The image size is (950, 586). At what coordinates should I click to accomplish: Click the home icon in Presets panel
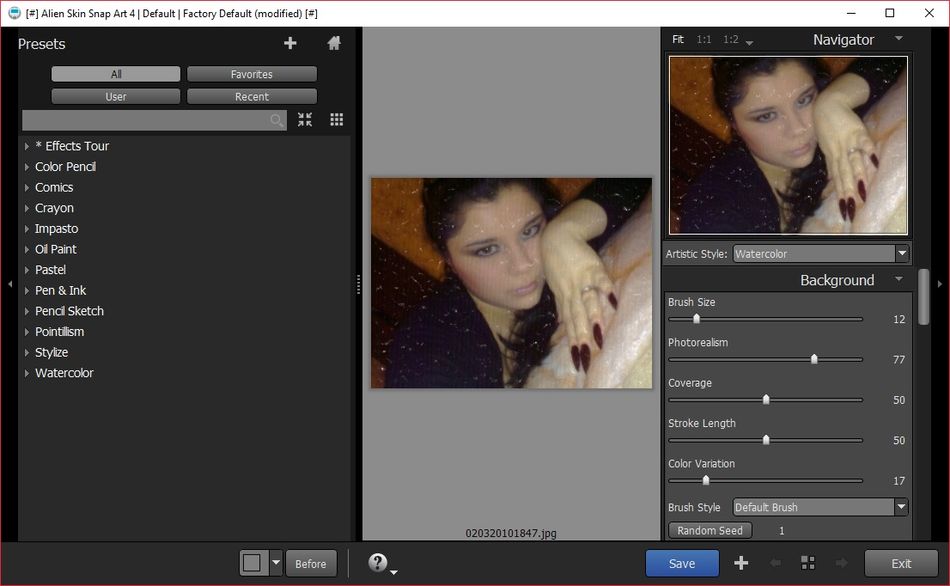point(334,43)
